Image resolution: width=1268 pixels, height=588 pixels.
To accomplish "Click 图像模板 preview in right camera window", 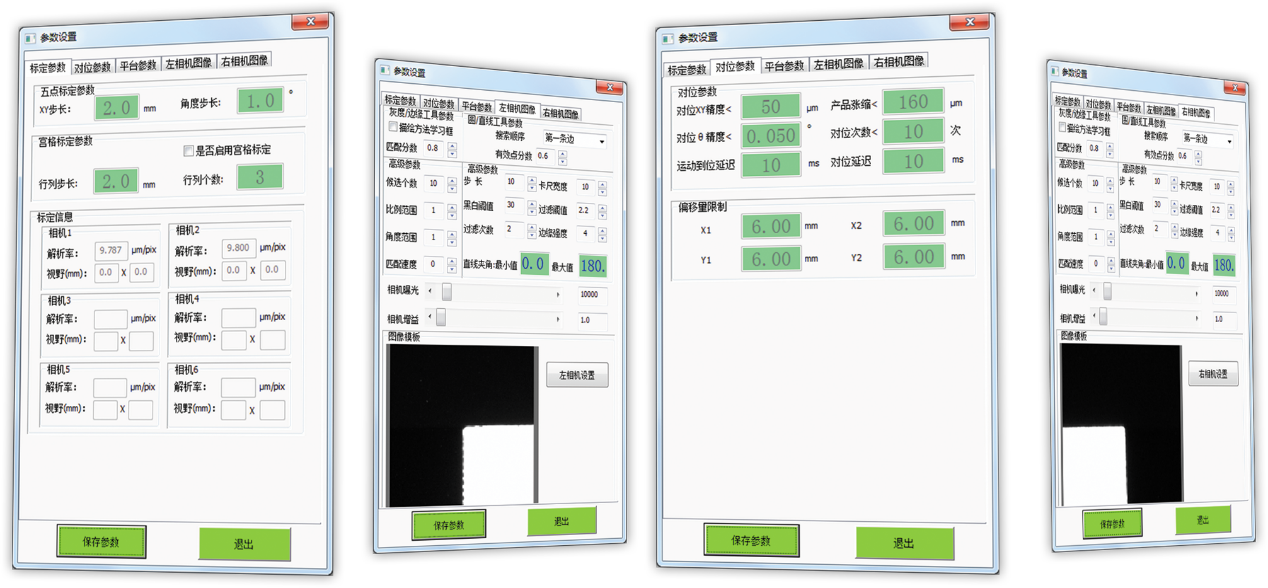I will 1121,426.
